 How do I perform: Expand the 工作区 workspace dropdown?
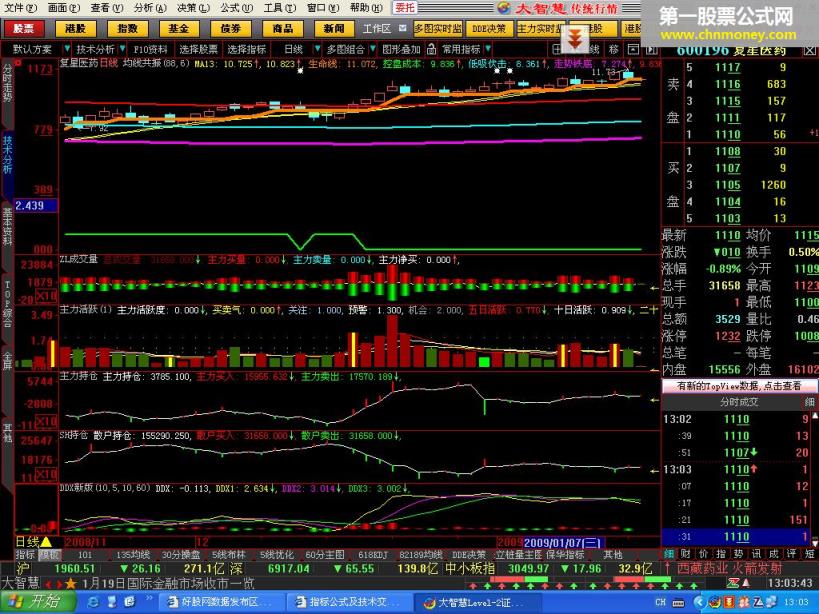[x=402, y=28]
